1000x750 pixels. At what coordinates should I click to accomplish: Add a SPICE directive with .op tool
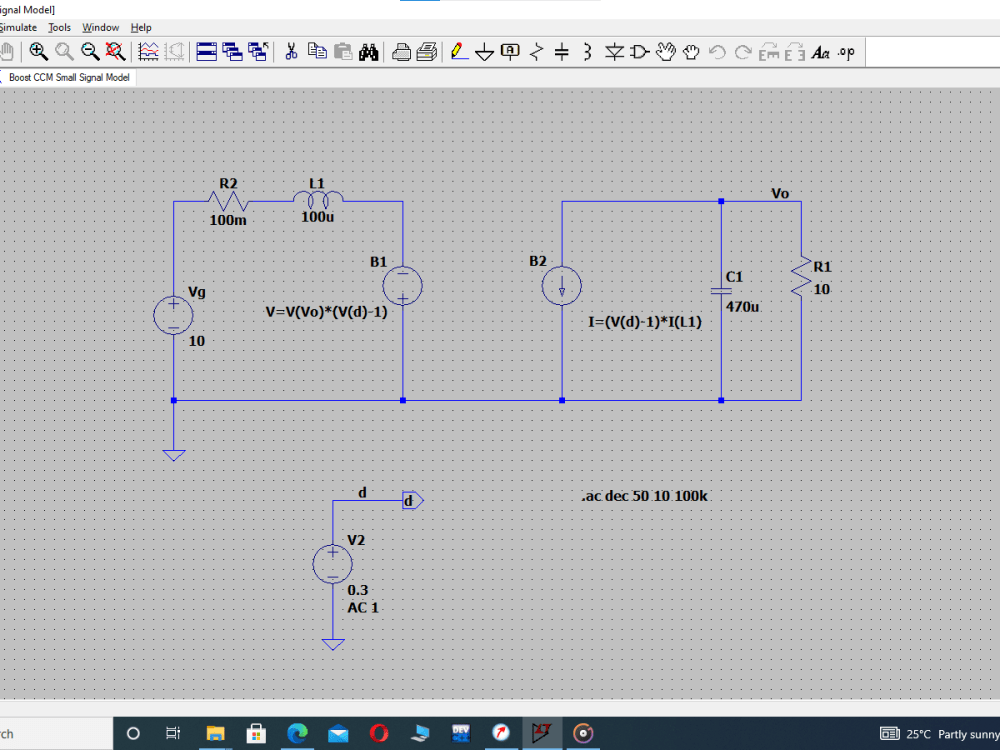[x=846, y=51]
